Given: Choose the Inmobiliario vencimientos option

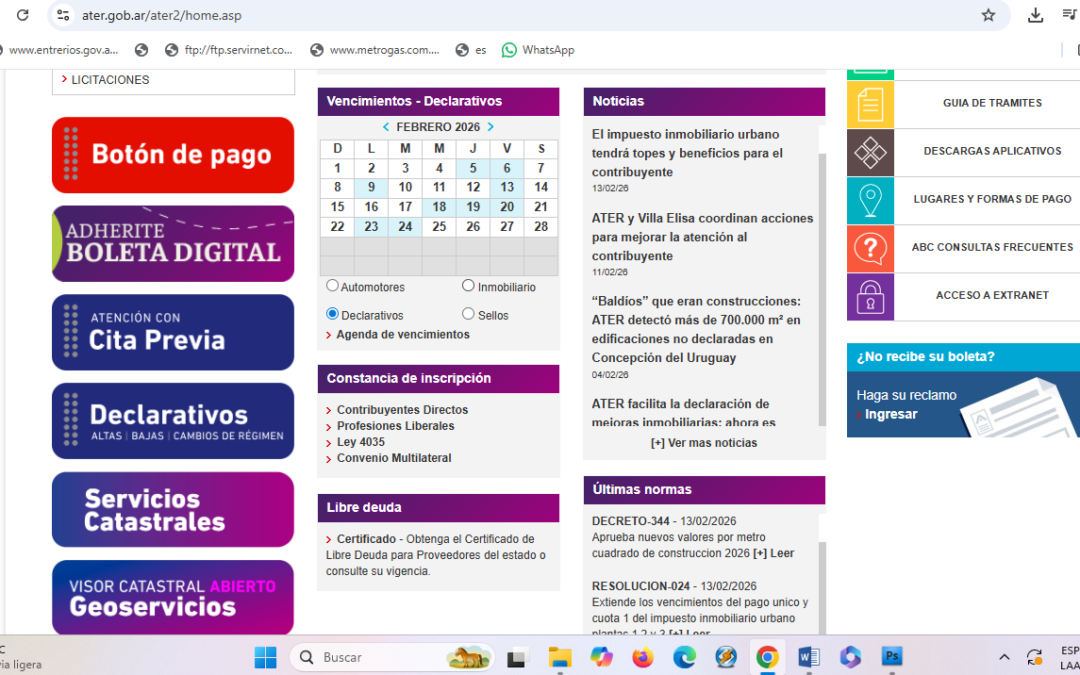Looking at the screenshot, I should (467, 285).
